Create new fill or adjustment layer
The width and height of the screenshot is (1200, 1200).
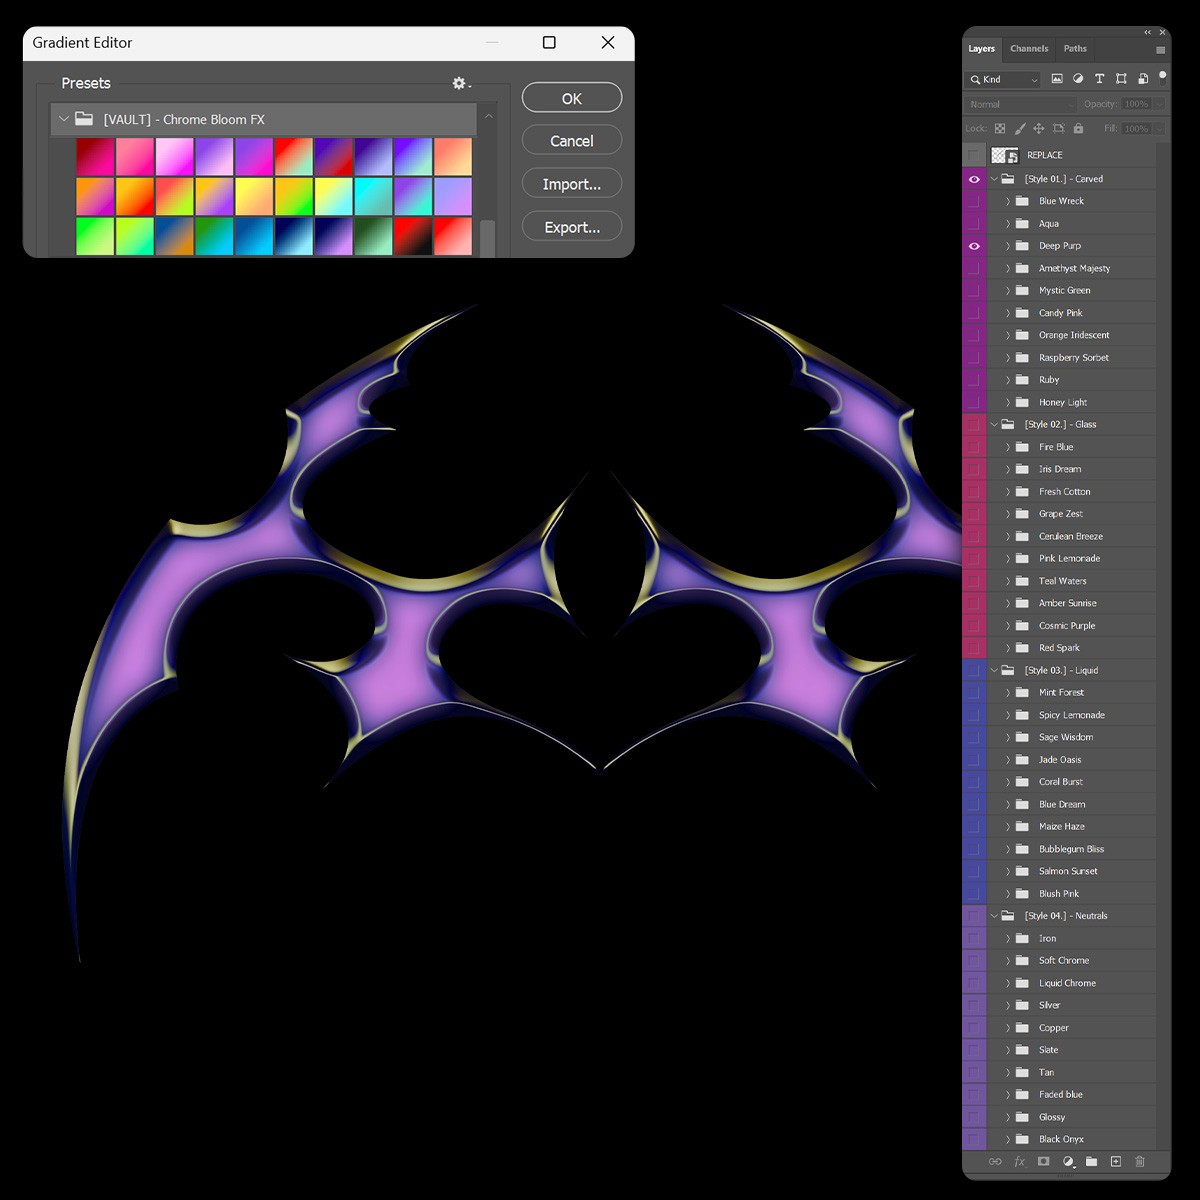(x=1068, y=1161)
